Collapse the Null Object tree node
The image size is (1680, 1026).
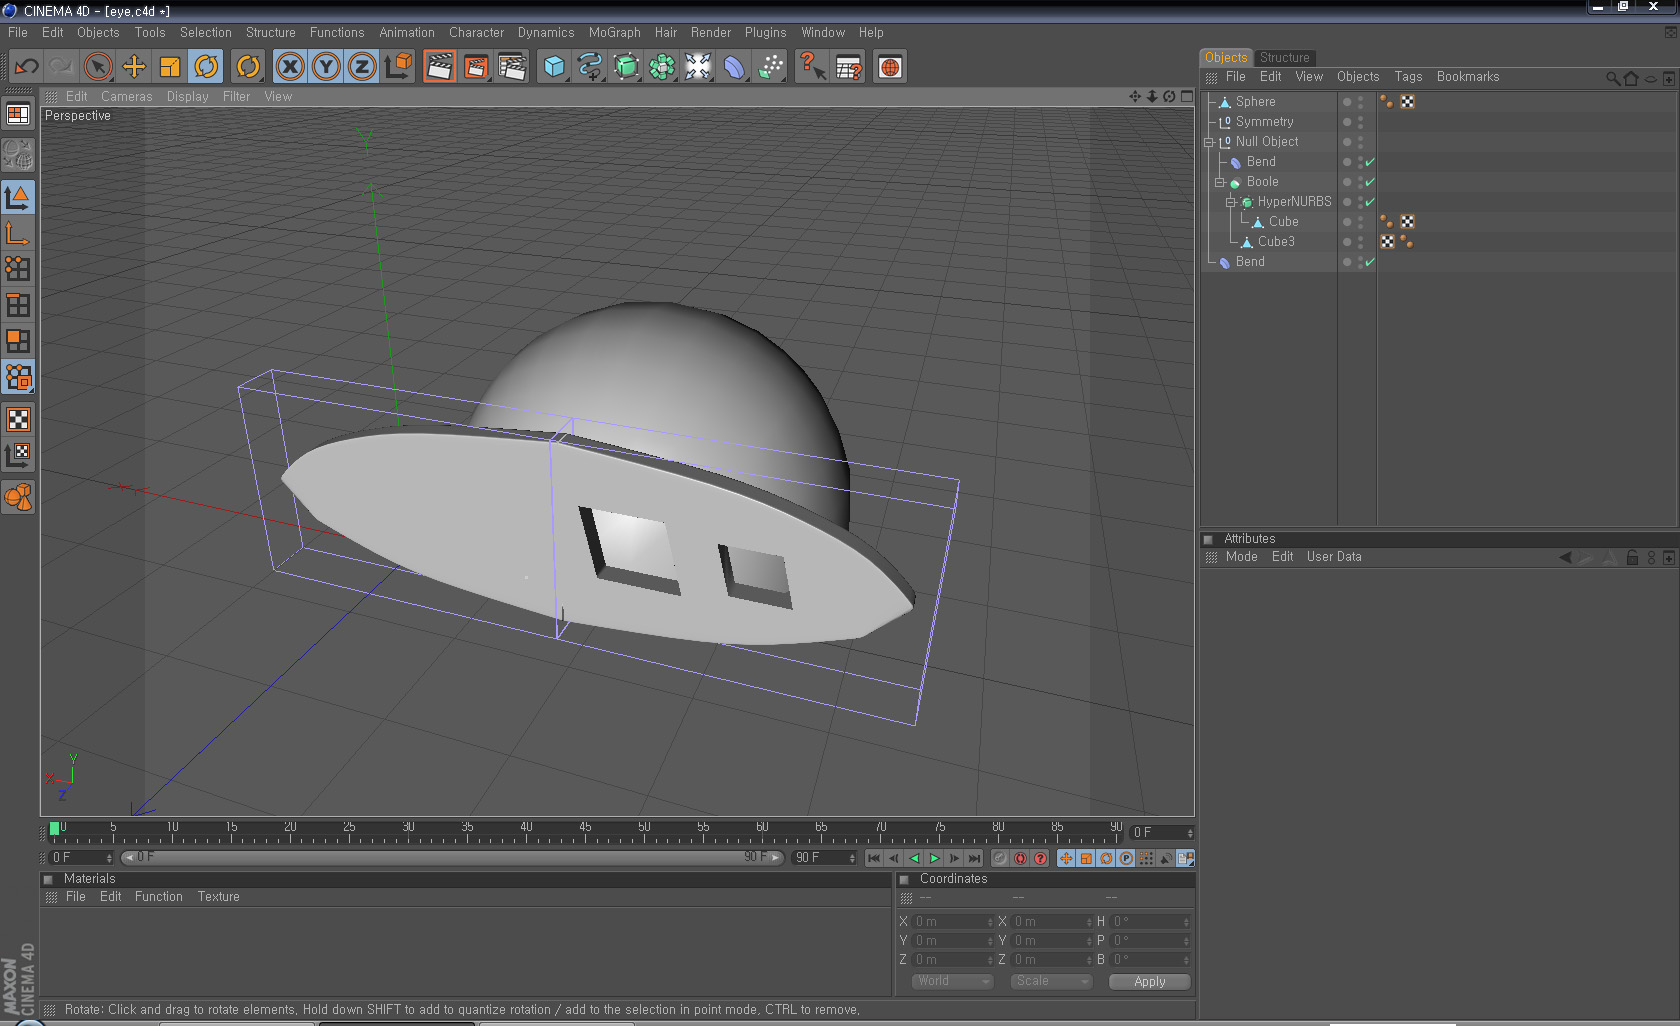pyautogui.click(x=1209, y=142)
